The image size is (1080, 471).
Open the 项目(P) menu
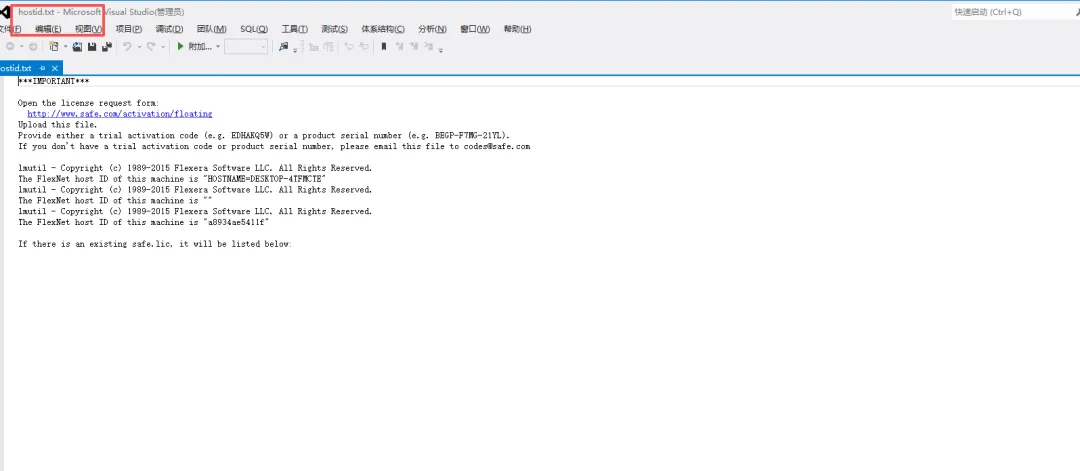(129, 29)
